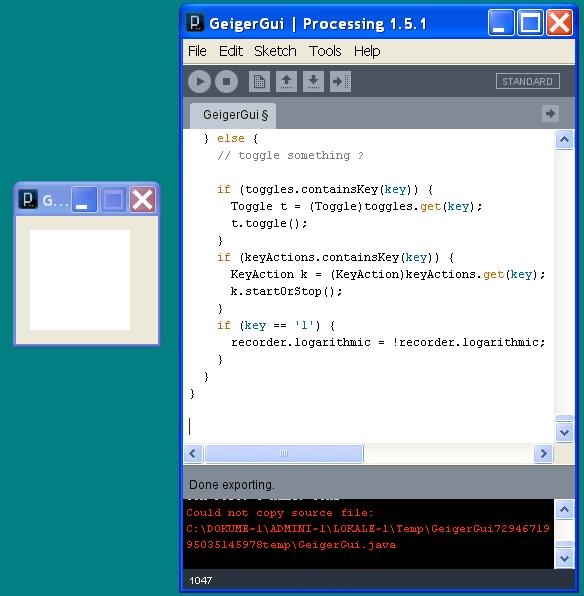Open the Edit menu

tap(230, 51)
